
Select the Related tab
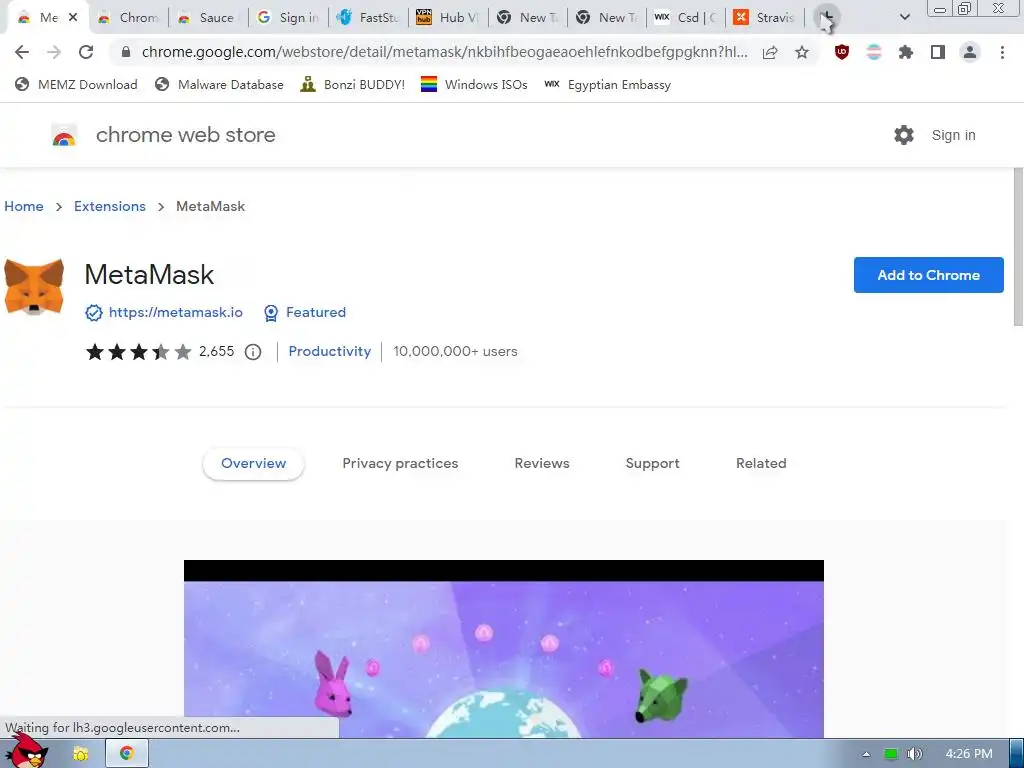tap(761, 463)
